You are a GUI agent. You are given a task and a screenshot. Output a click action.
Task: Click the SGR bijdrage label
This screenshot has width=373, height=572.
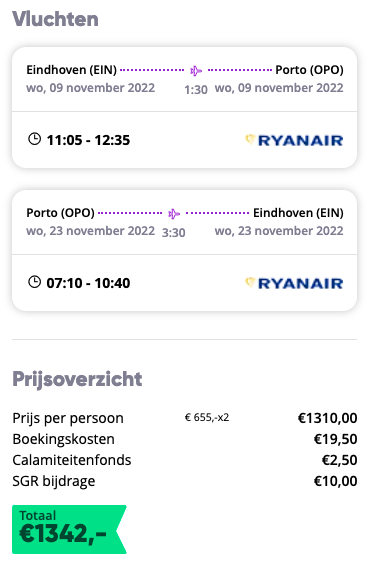click(x=54, y=482)
